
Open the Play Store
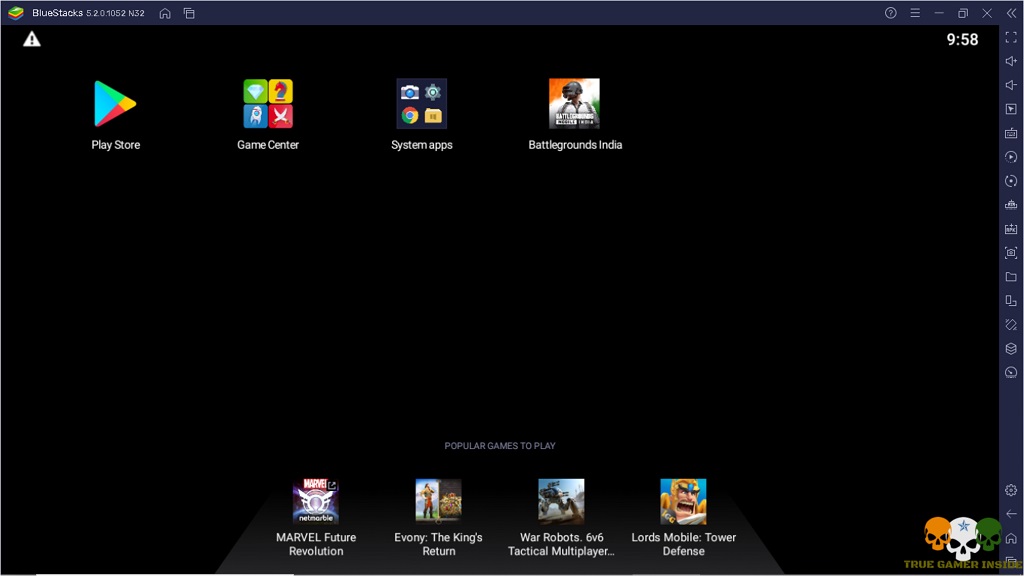[x=114, y=101]
